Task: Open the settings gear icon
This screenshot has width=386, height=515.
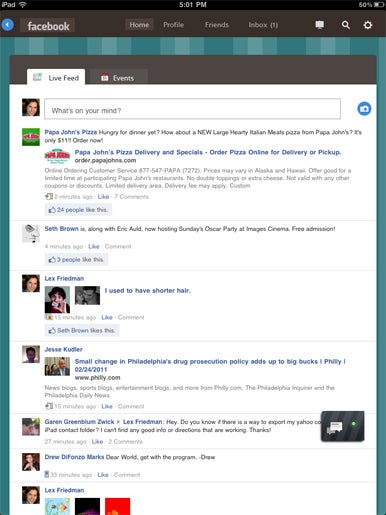Action: click(x=368, y=25)
